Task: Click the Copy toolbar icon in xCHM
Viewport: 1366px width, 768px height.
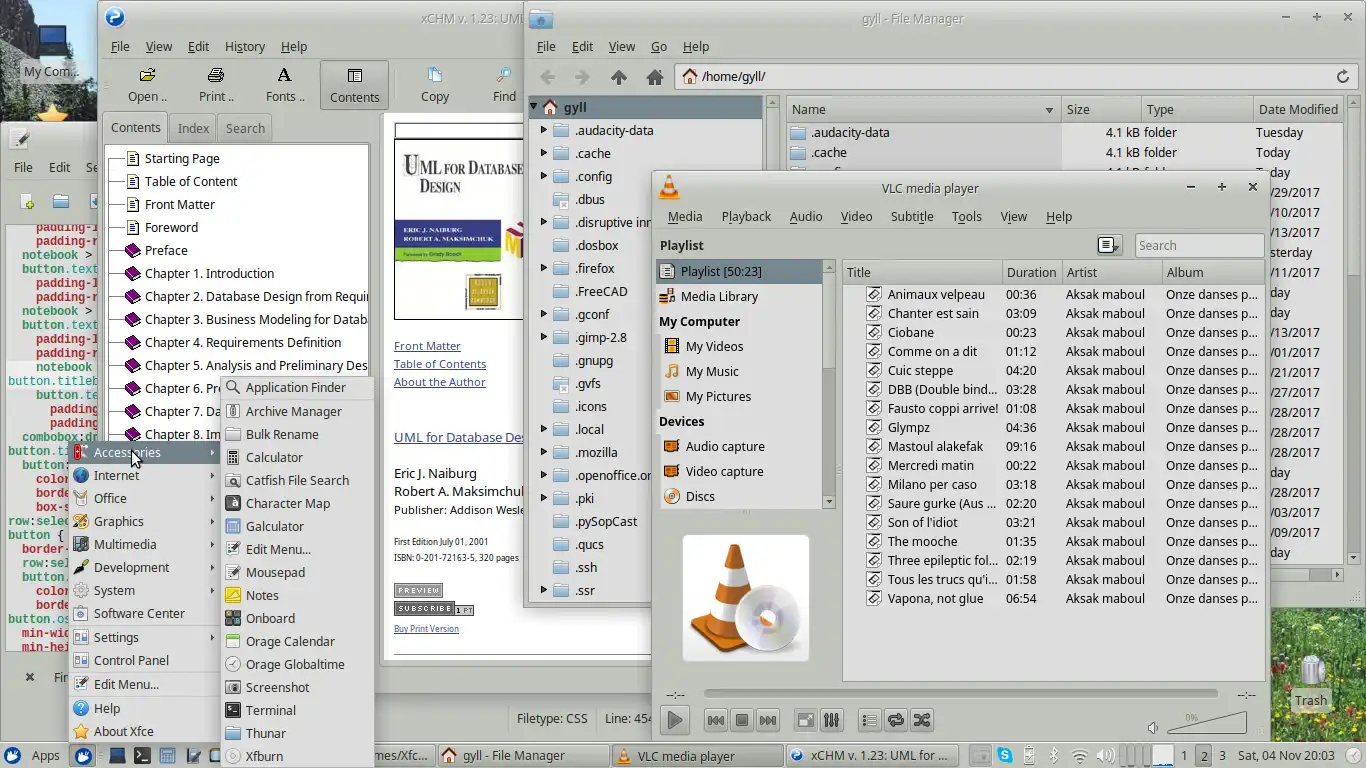Action: pos(435,85)
